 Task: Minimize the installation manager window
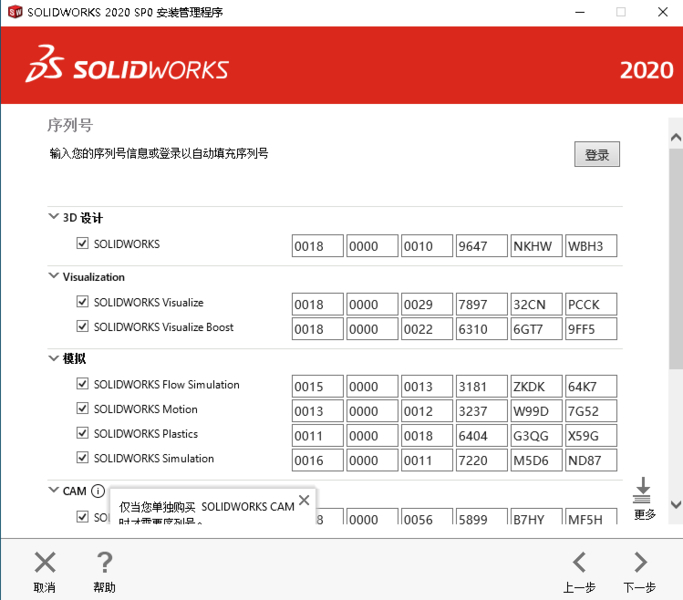coord(580,12)
